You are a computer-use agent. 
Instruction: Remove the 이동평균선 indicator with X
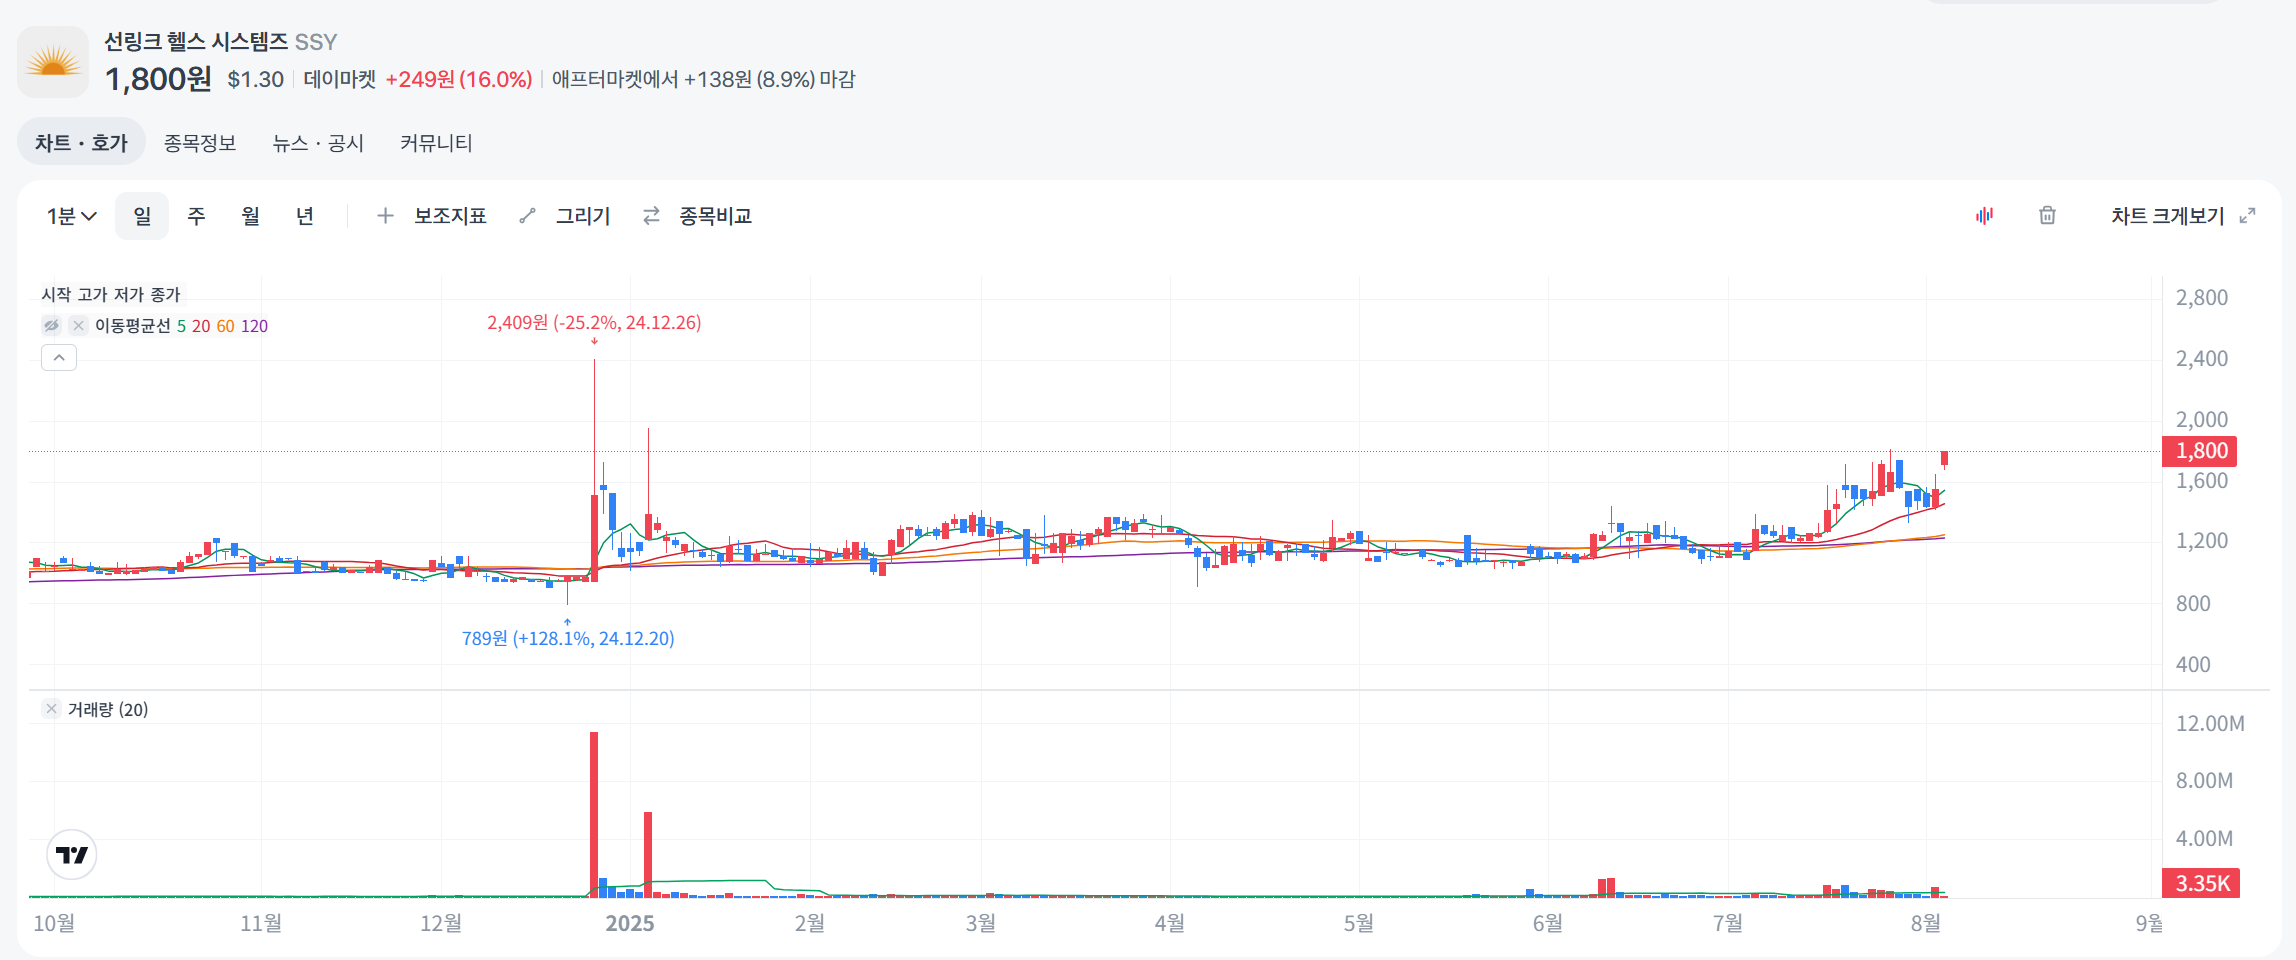click(78, 326)
